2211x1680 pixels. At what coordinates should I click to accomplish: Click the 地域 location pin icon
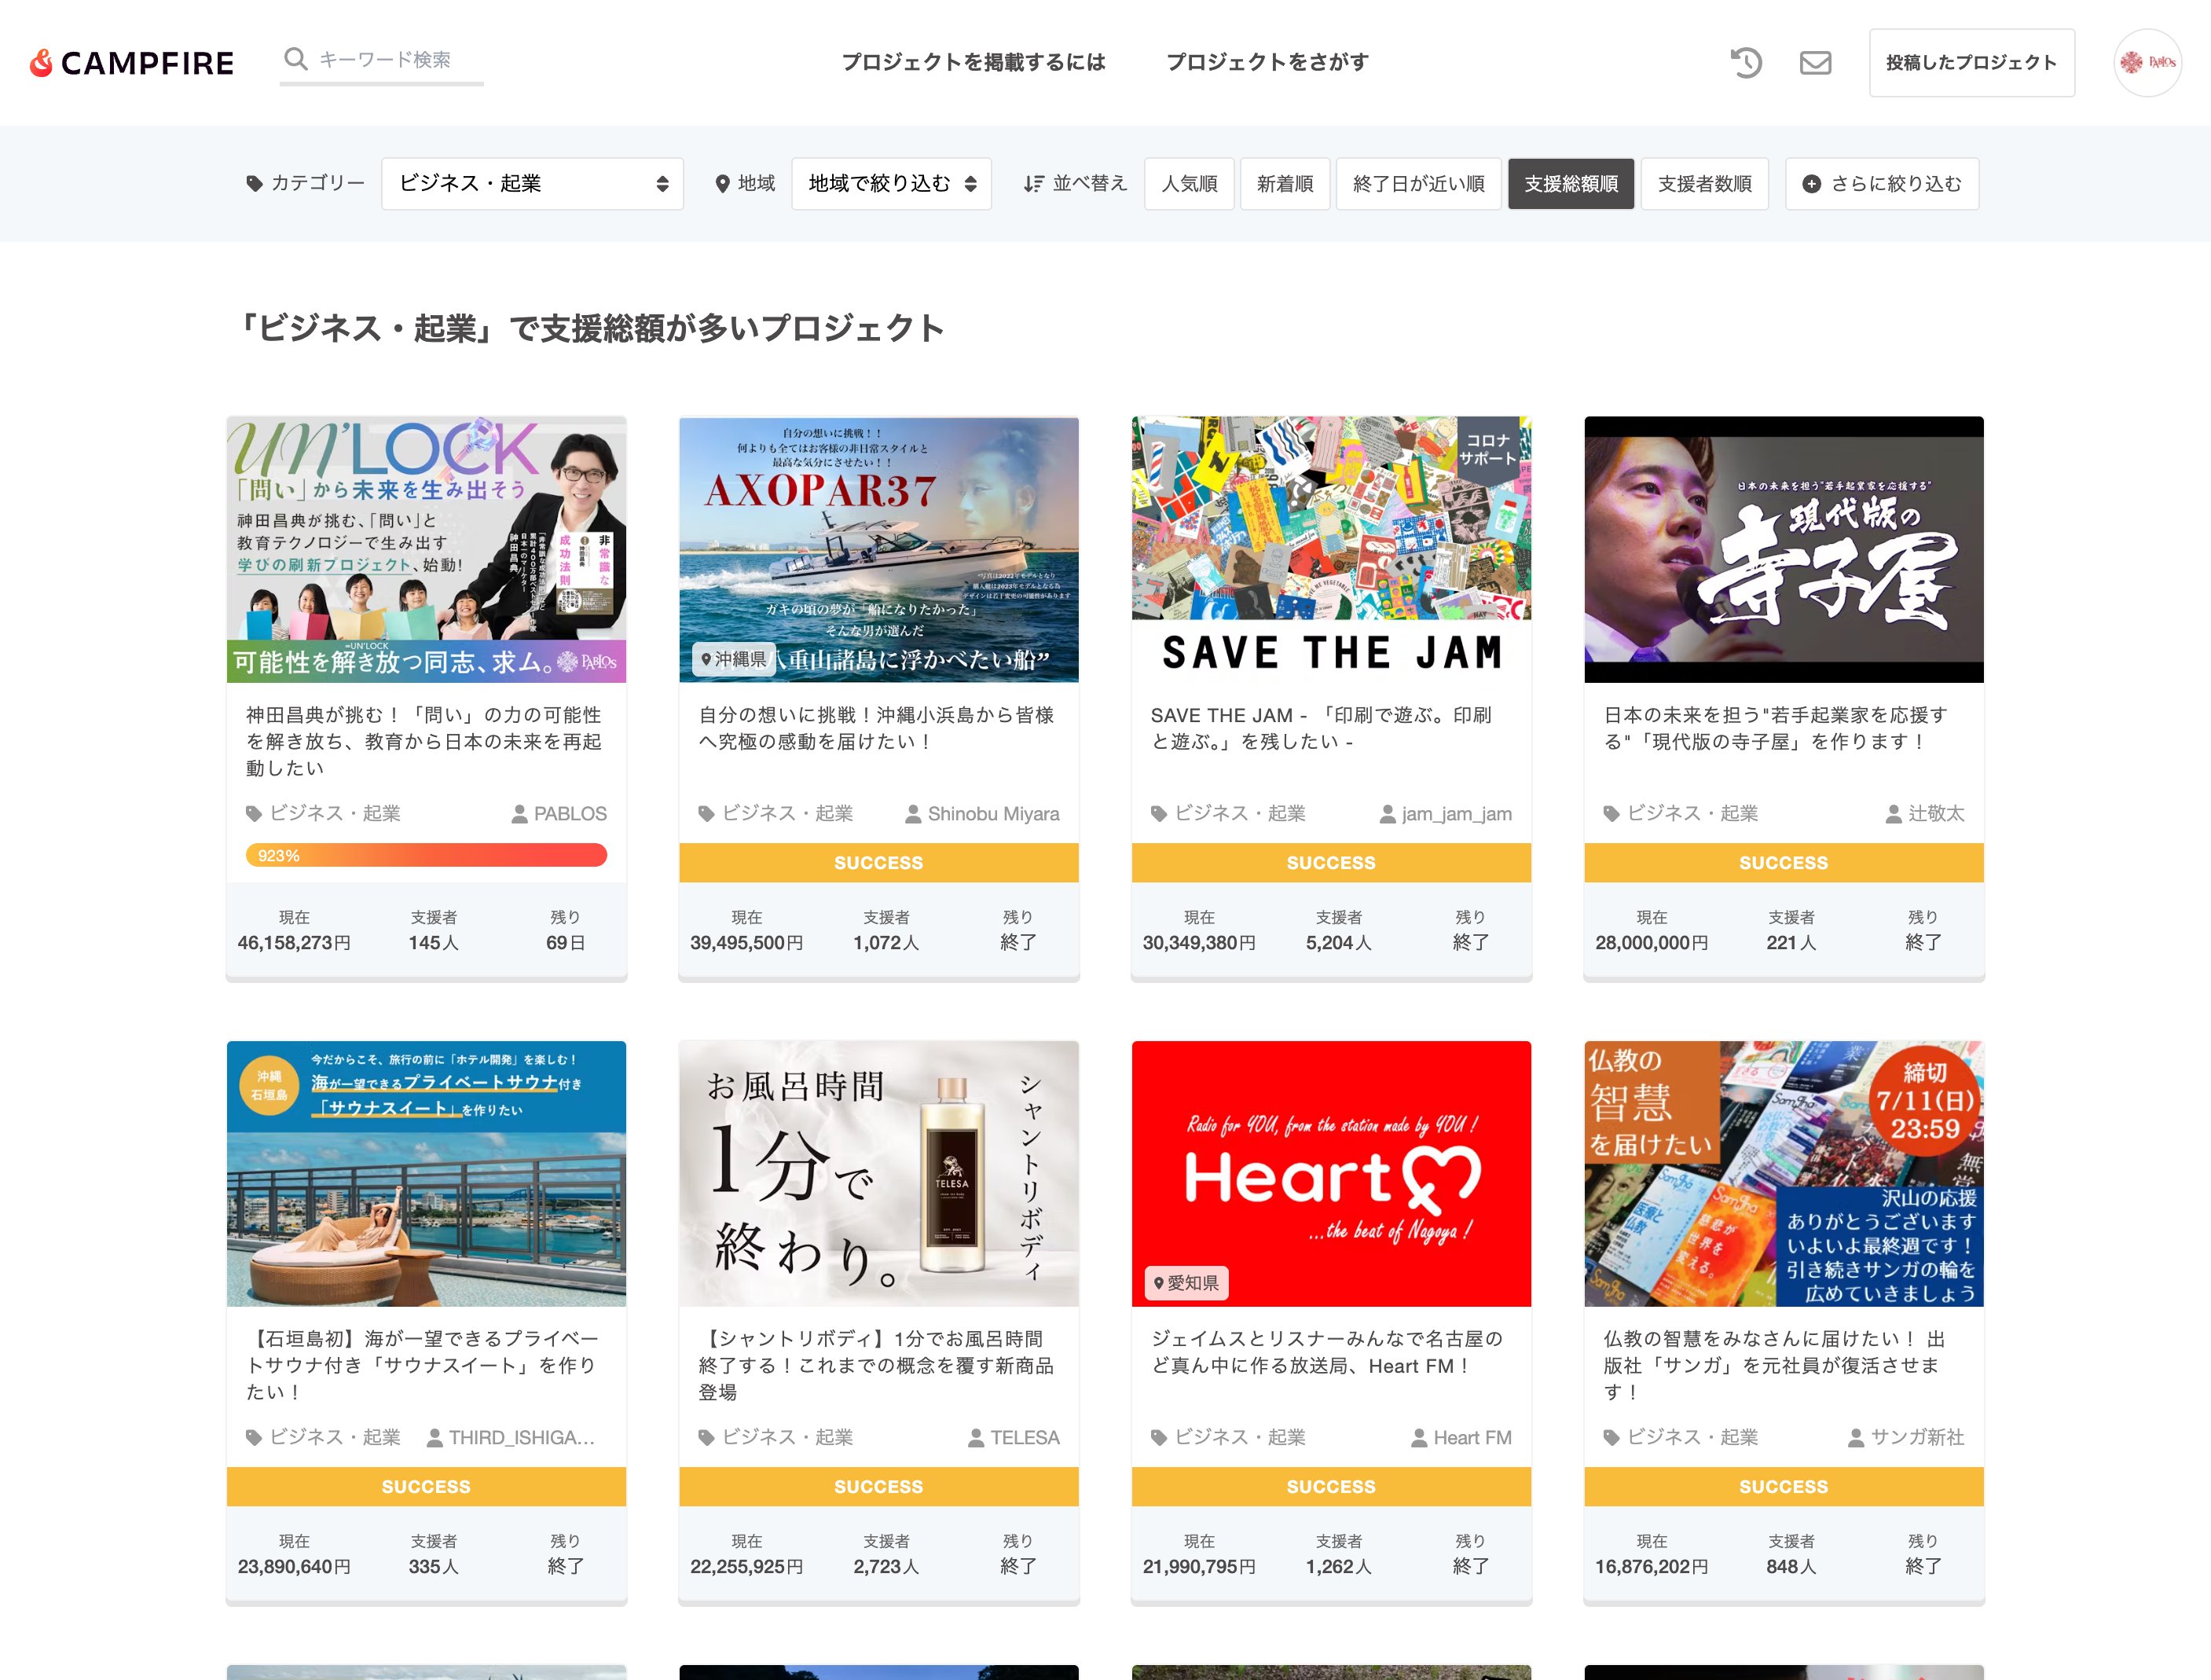pyautogui.click(x=722, y=184)
